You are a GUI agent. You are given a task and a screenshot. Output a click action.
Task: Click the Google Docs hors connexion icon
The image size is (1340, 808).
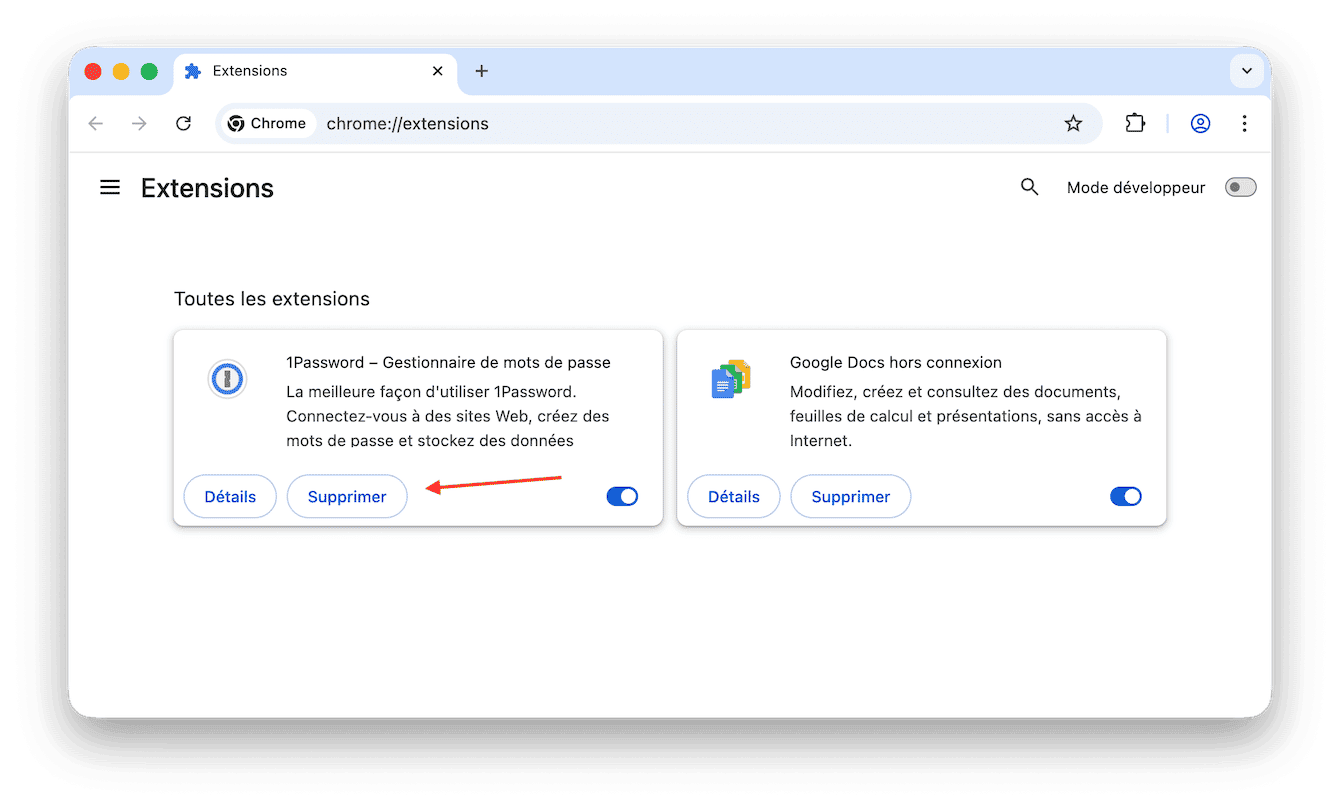pos(731,379)
